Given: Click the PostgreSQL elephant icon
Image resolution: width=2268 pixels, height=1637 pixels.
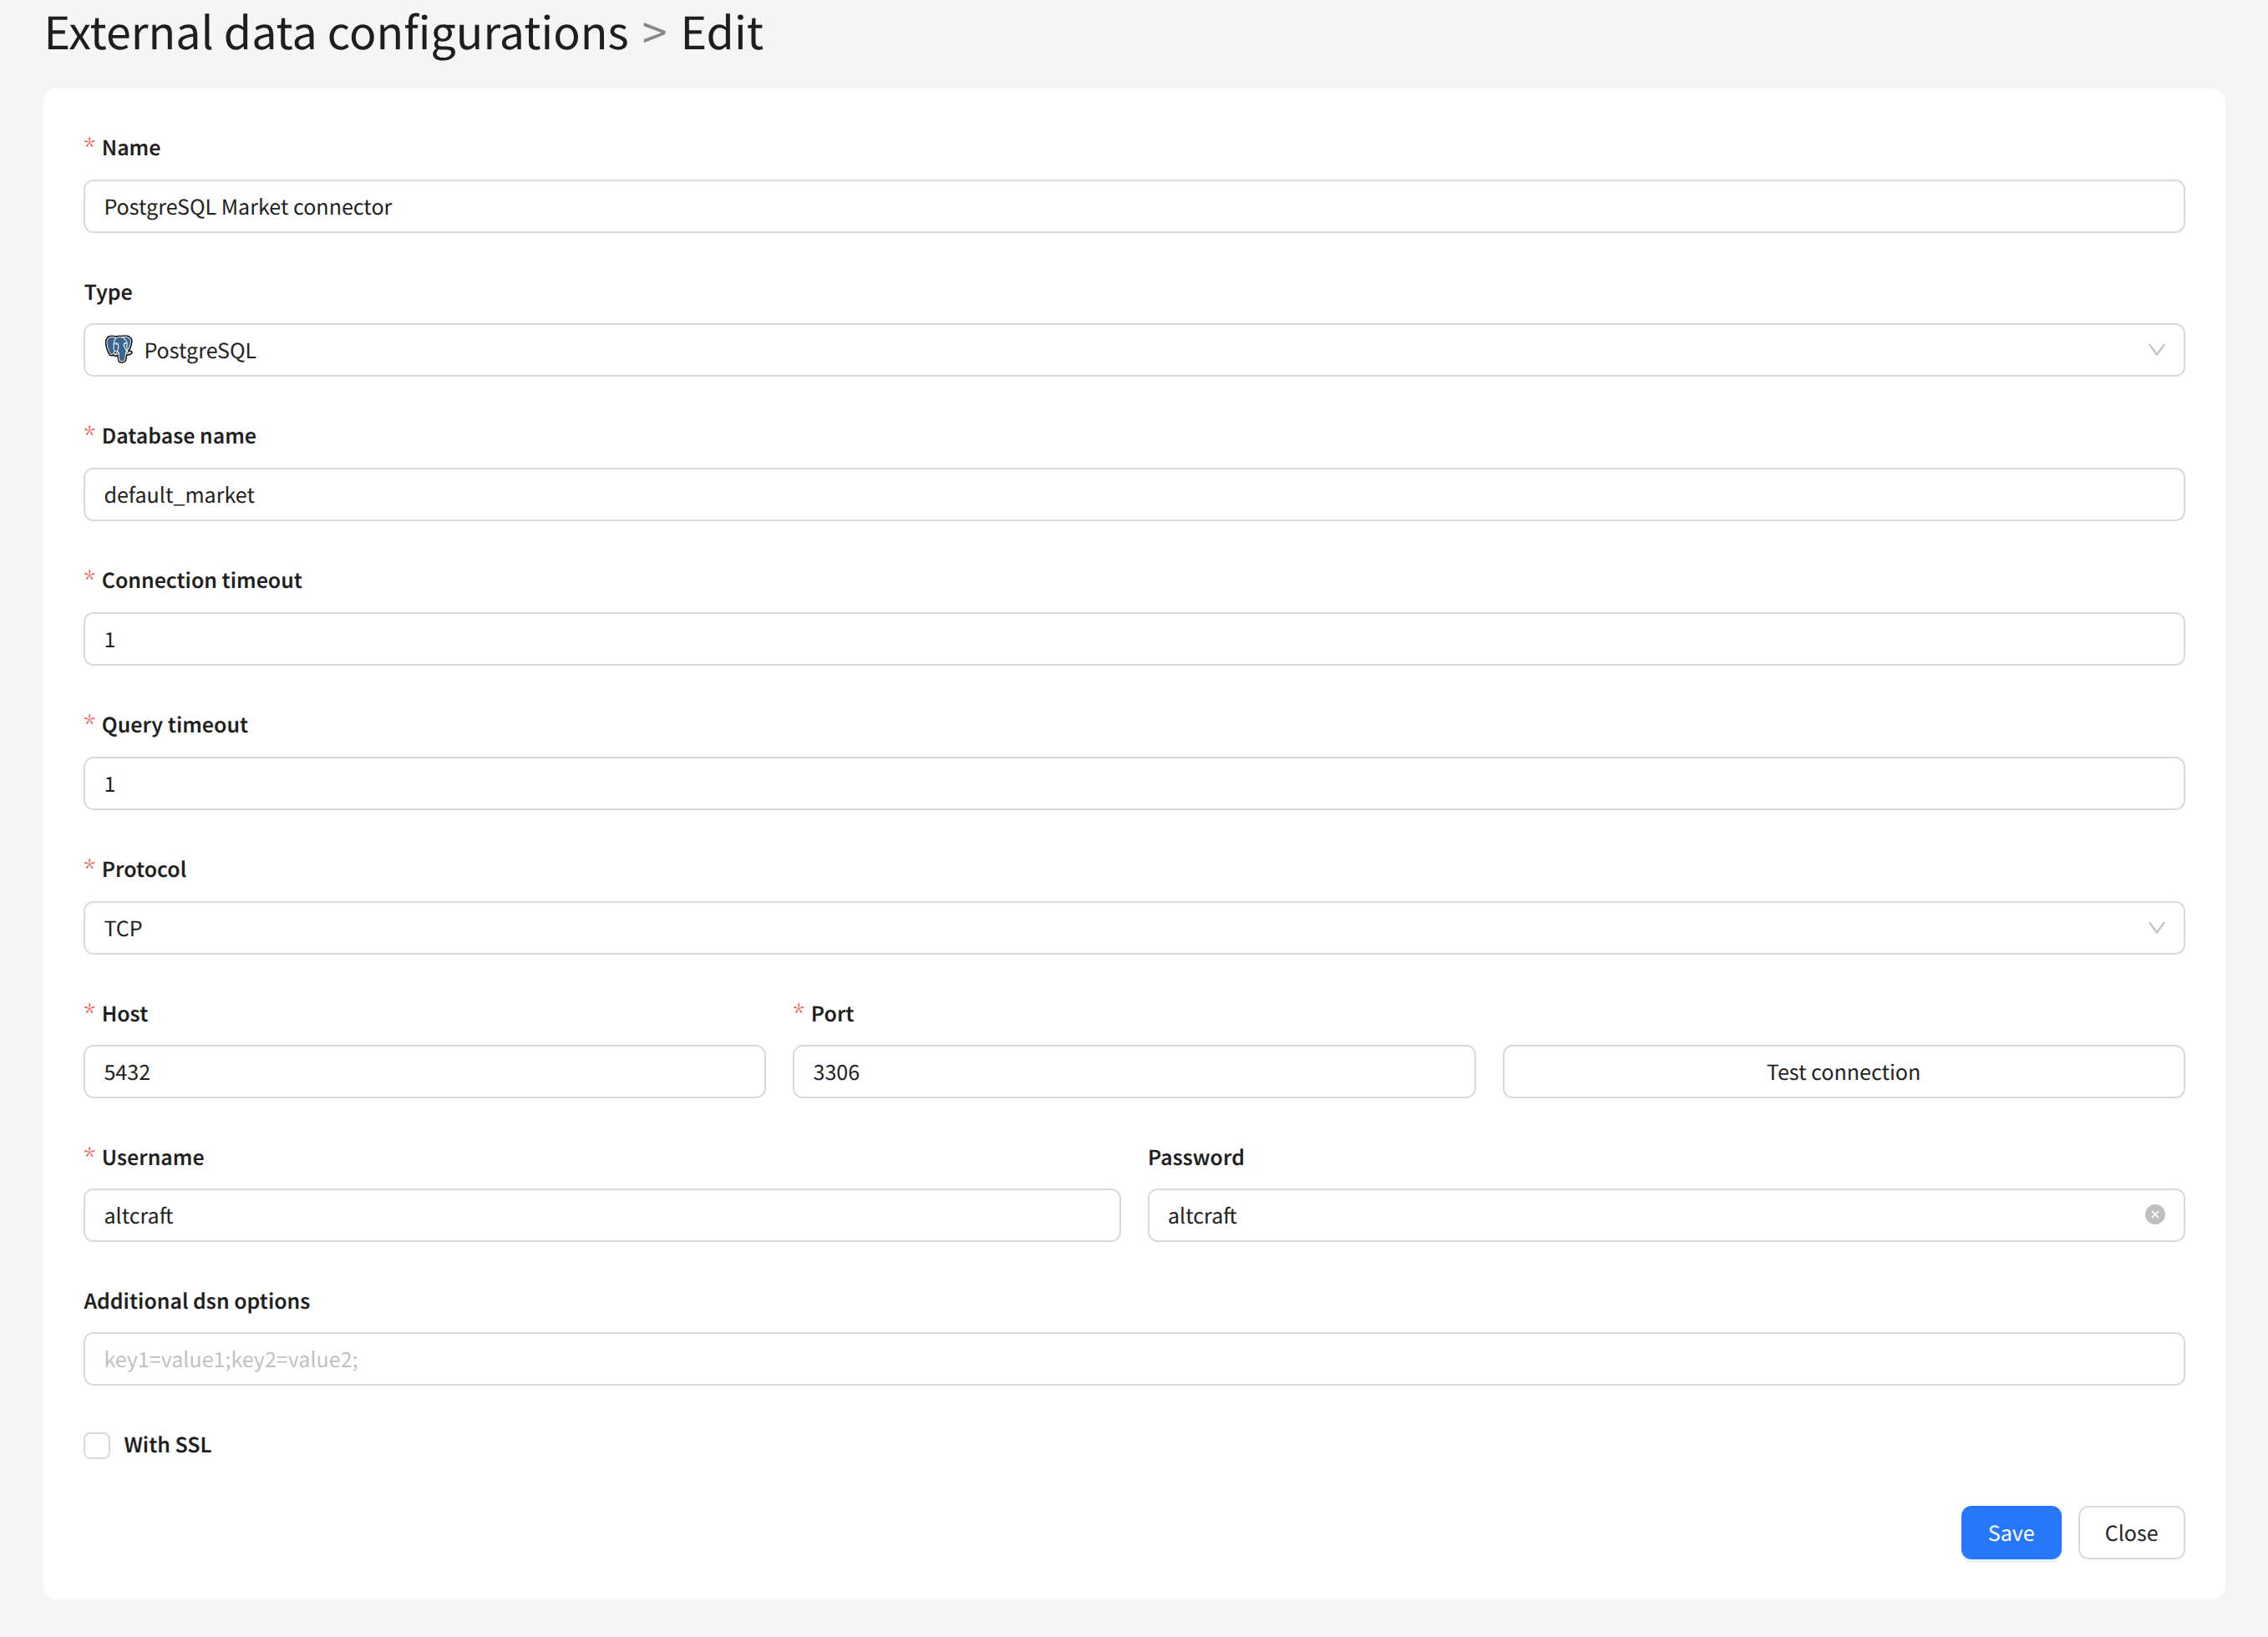Looking at the screenshot, I should click(x=119, y=349).
